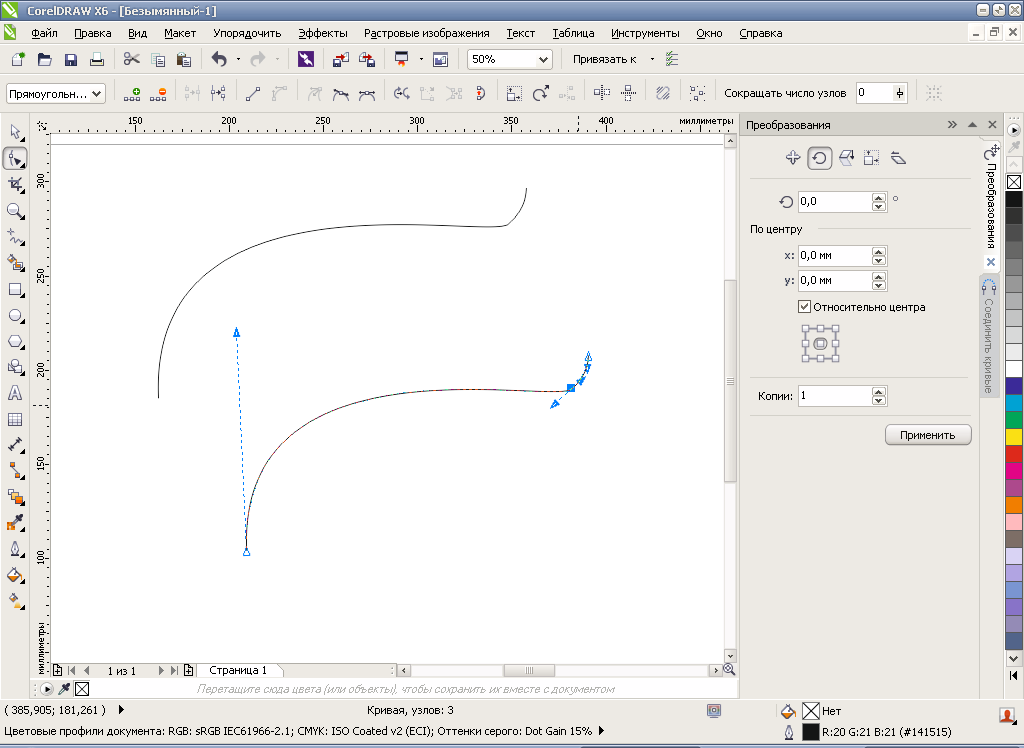
Task: Select the Shape edit tool
Action: click(15, 159)
